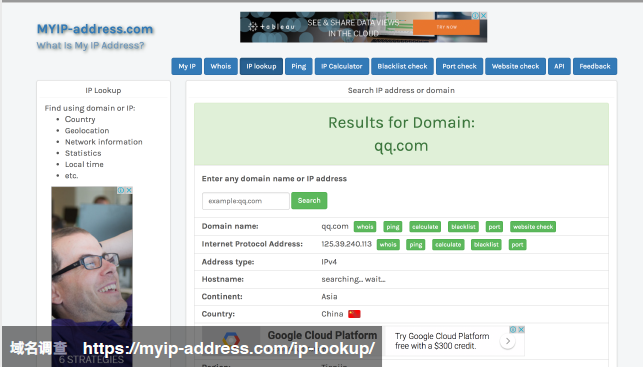Click 'Try Google Cloud Platform' ad text
Screen dimensions: 643x367
coord(442,341)
